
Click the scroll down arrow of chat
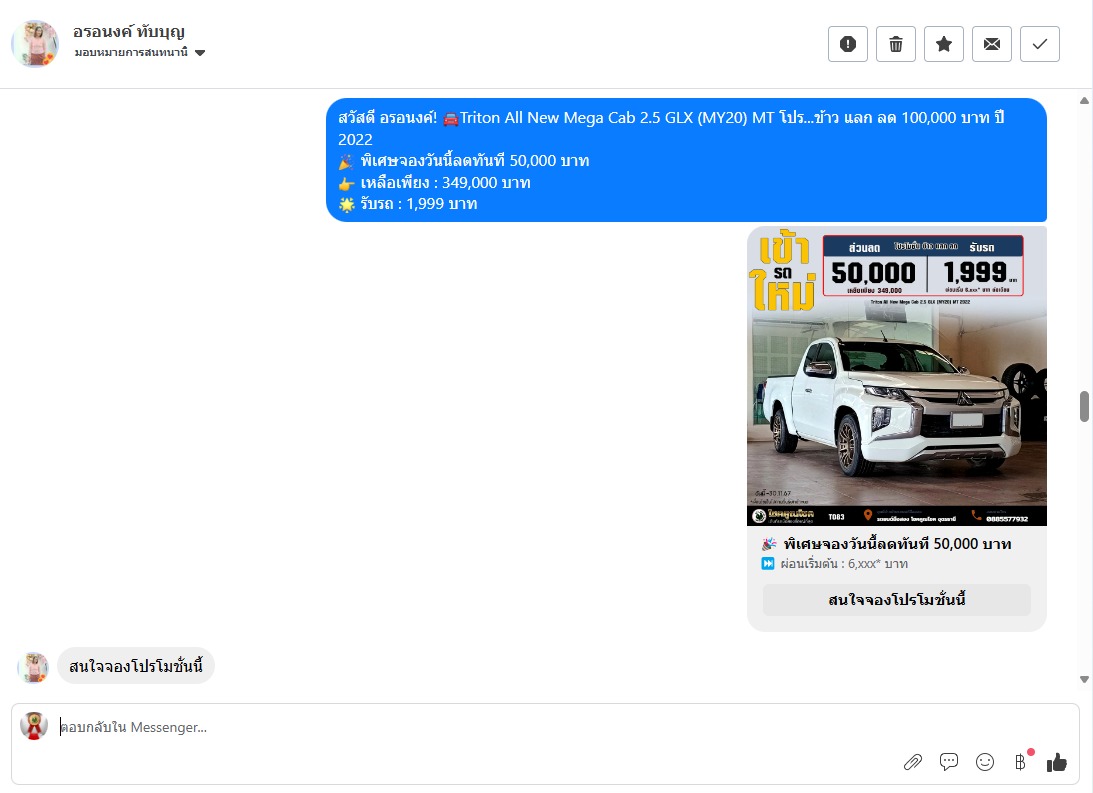click(x=1084, y=679)
